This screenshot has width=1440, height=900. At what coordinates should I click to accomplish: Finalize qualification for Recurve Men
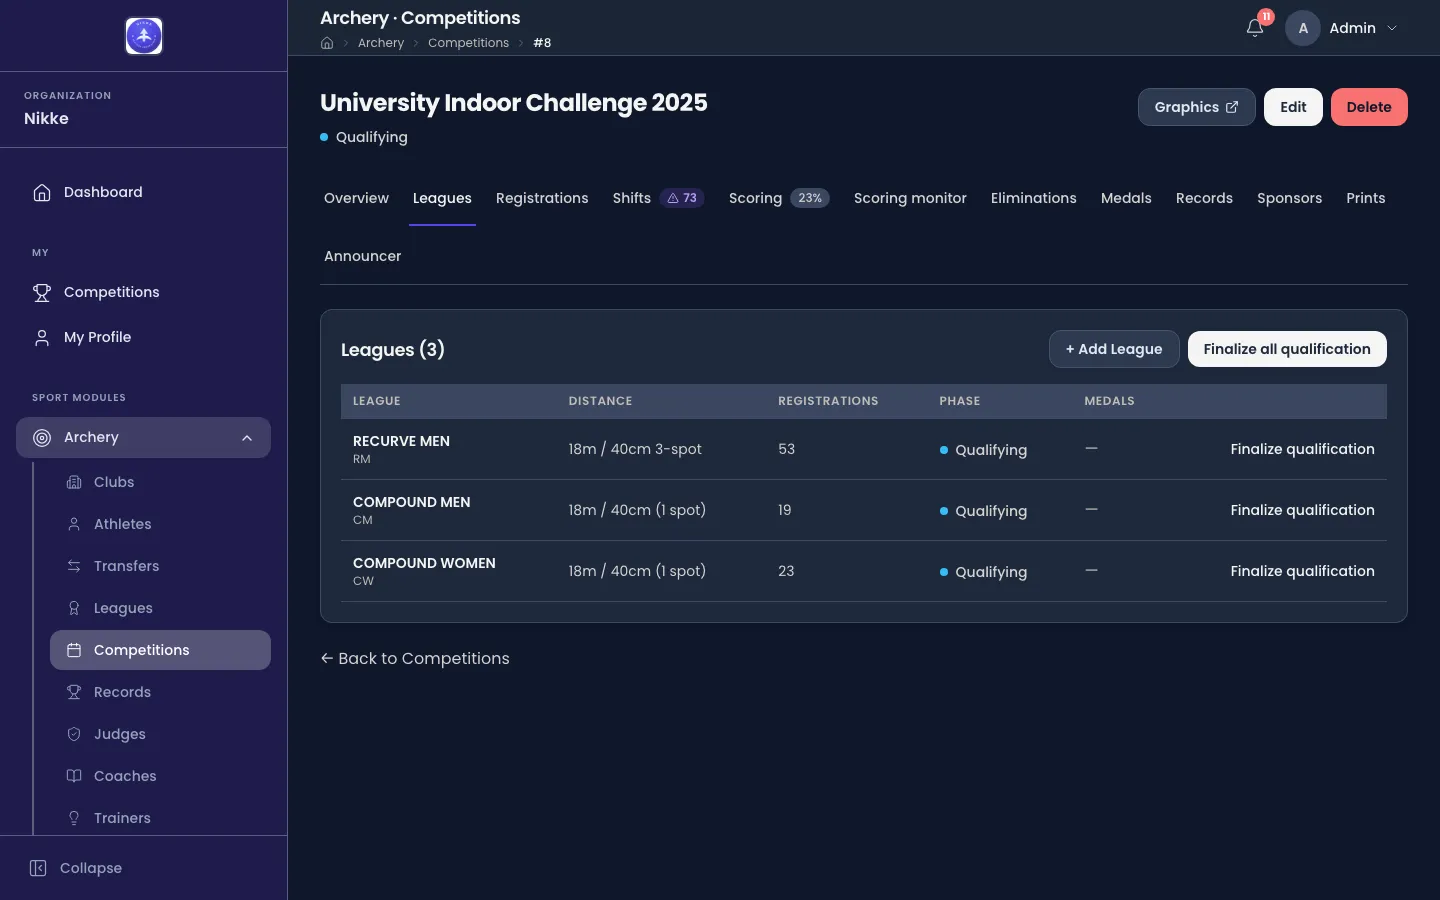click(1302, 449)
